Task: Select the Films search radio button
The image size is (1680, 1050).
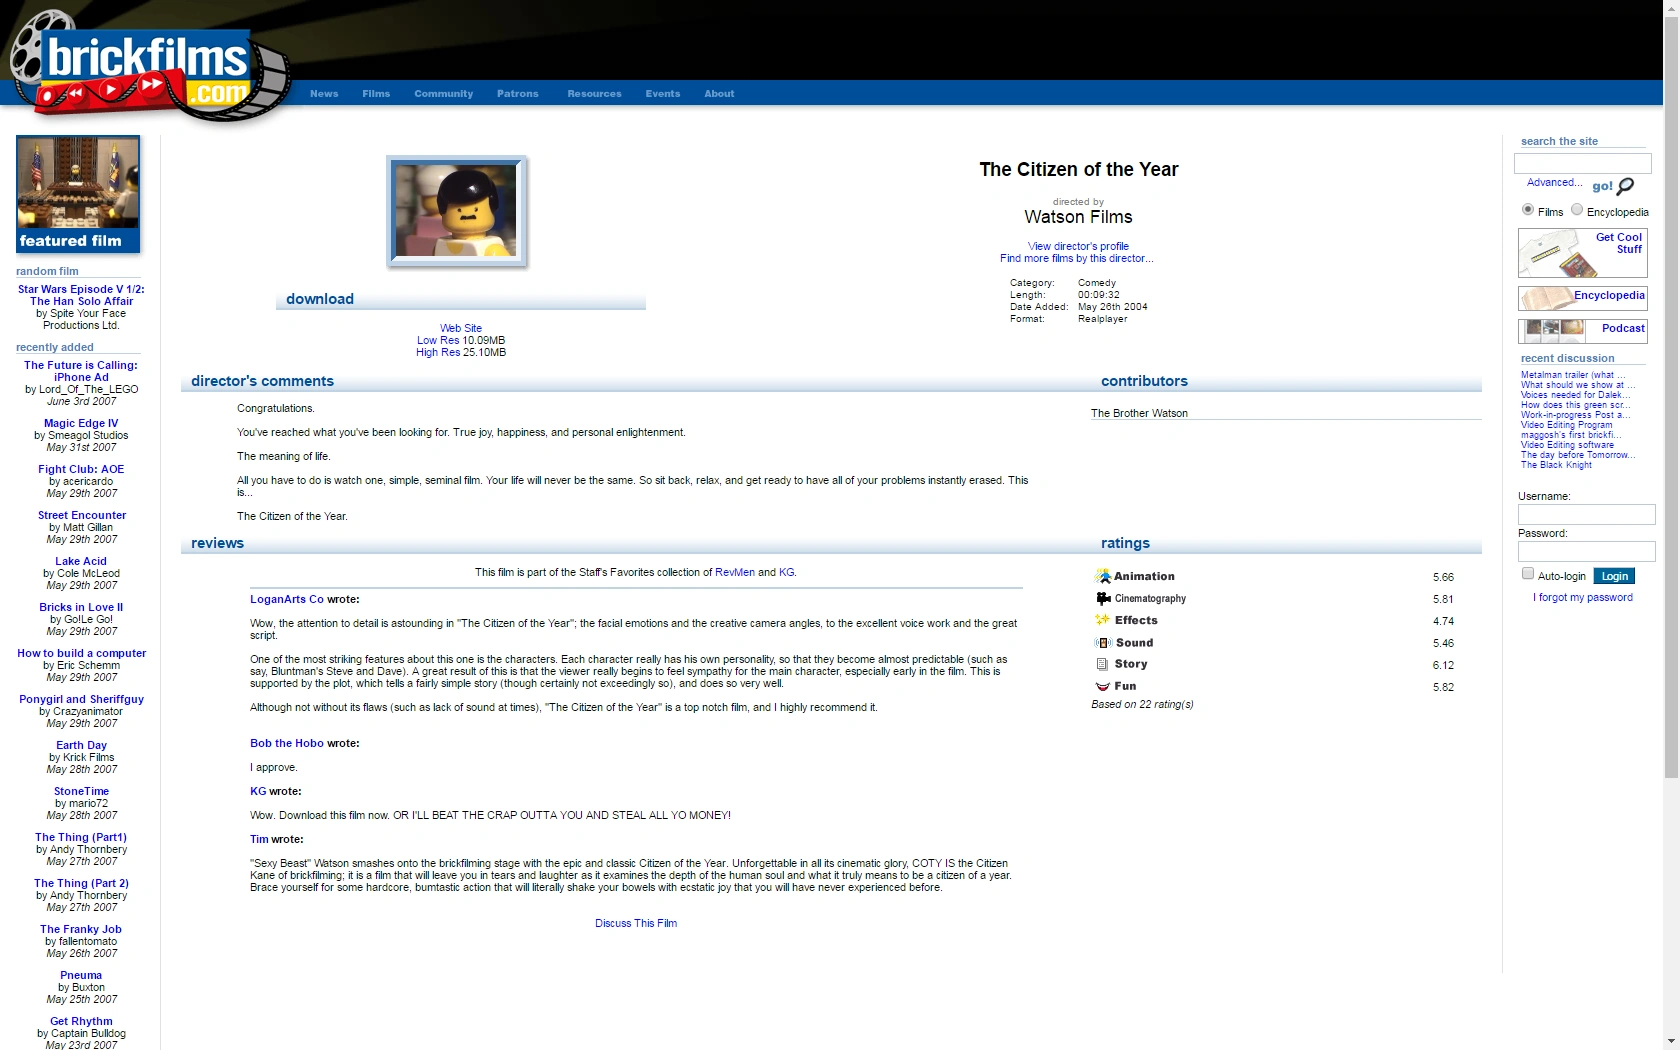Action: point(1528,210)
